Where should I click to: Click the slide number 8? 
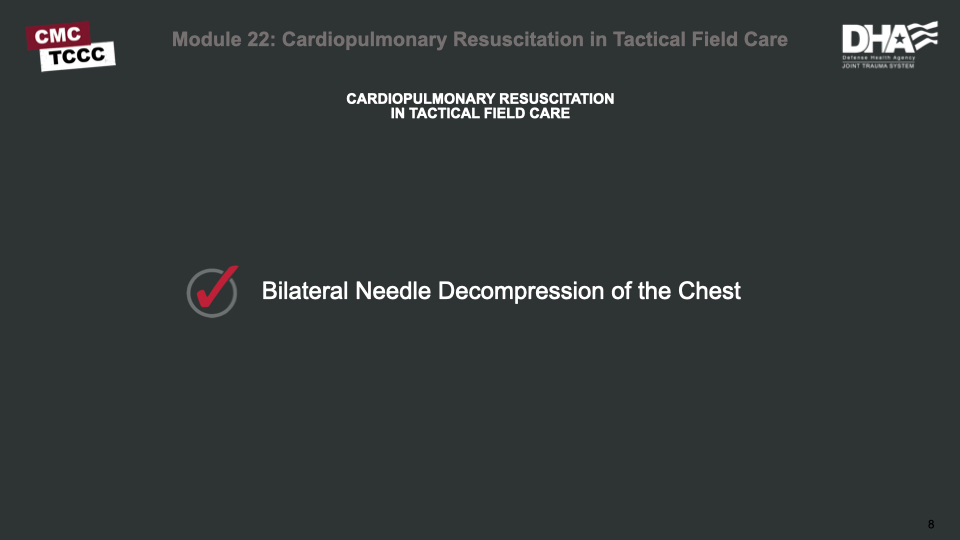coord(931,524)
